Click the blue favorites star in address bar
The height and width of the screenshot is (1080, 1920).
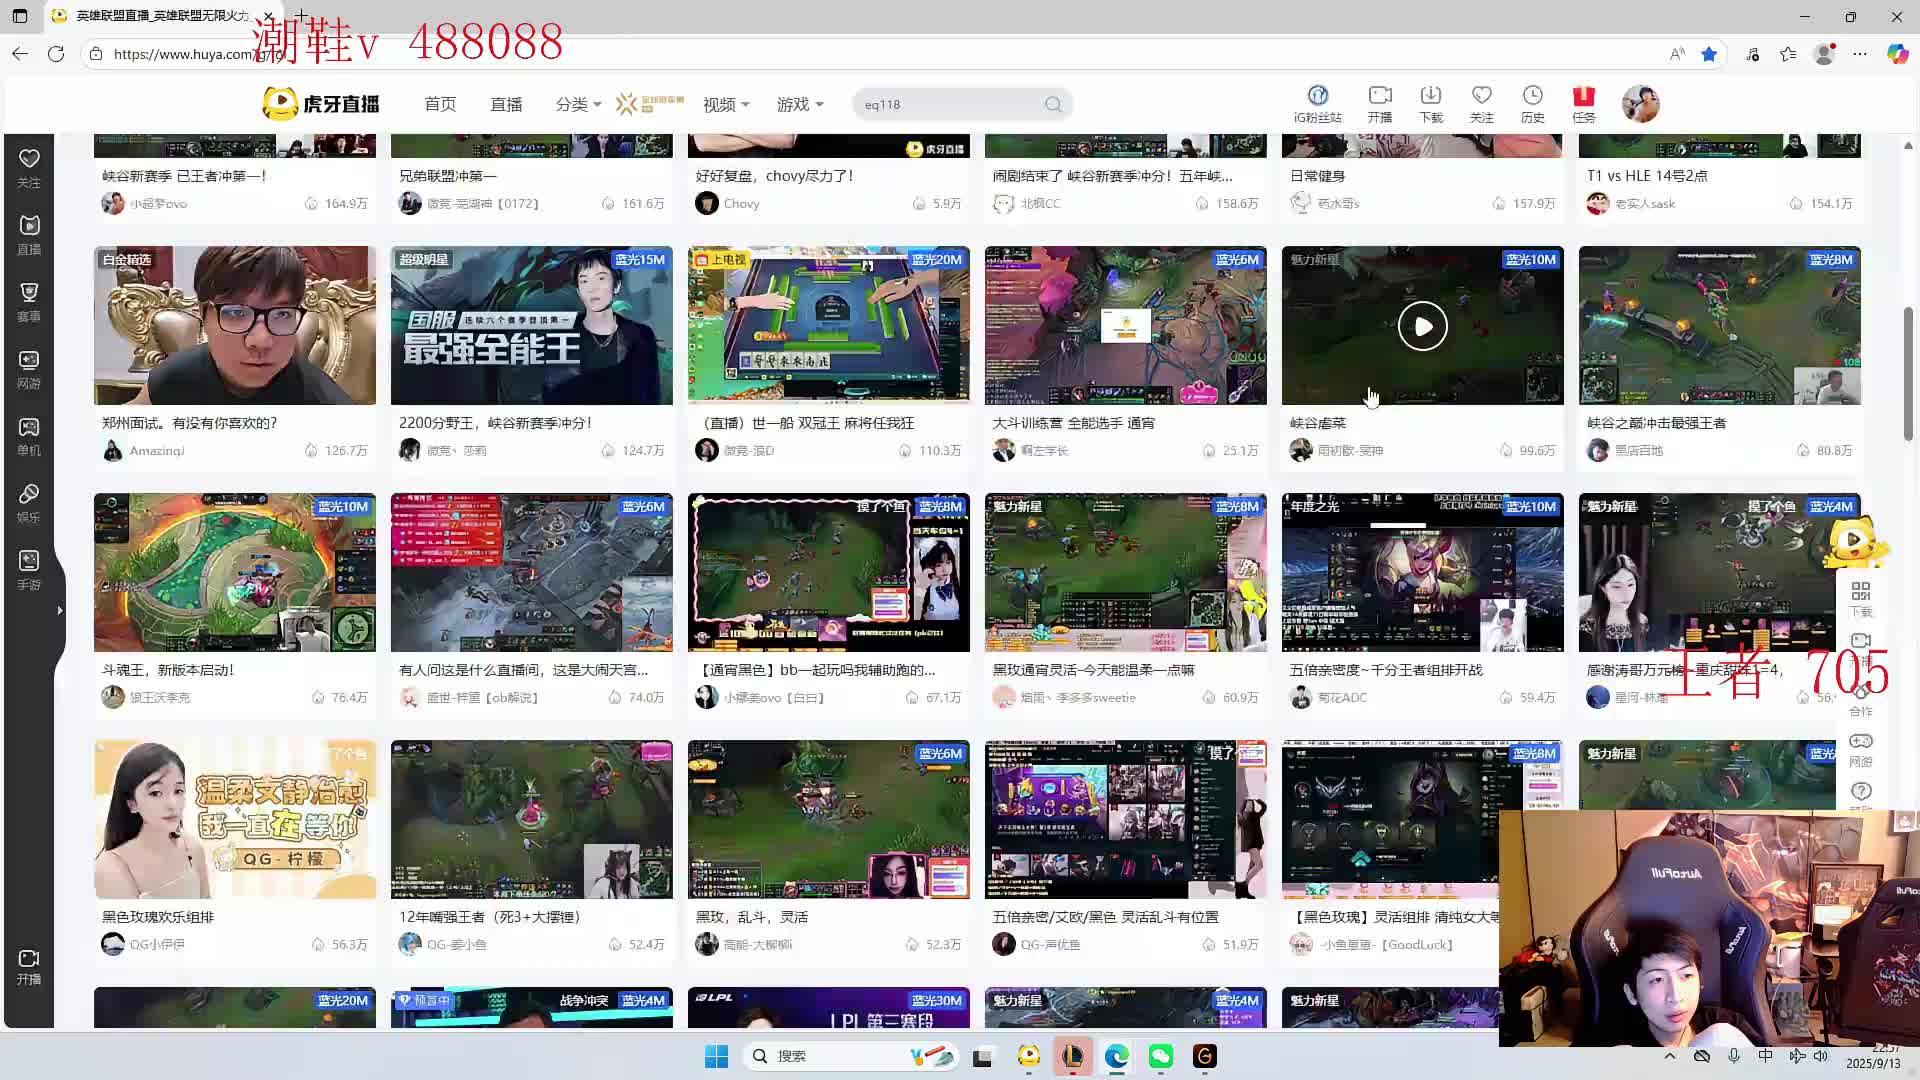1709,54
